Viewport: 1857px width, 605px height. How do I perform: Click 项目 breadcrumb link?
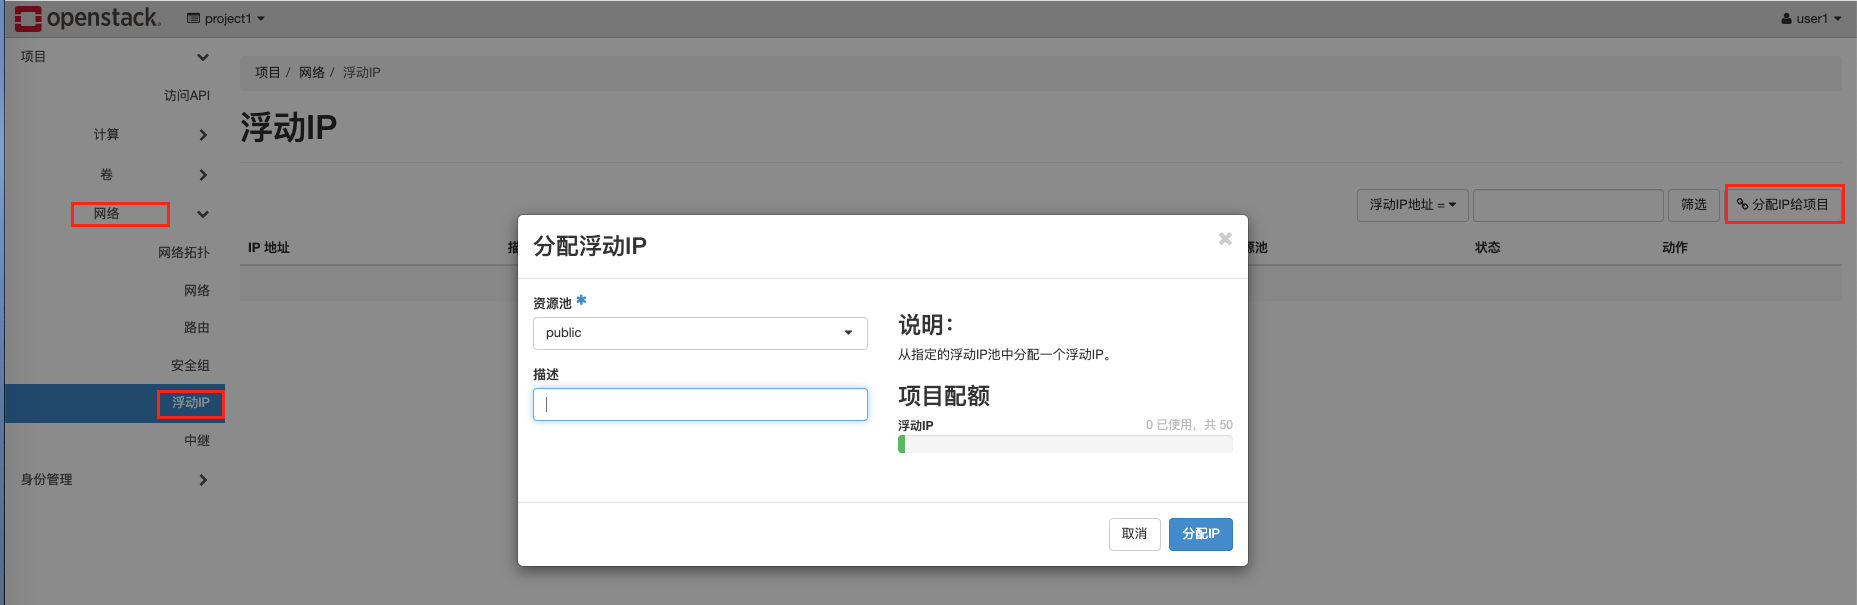coord(267,73)
